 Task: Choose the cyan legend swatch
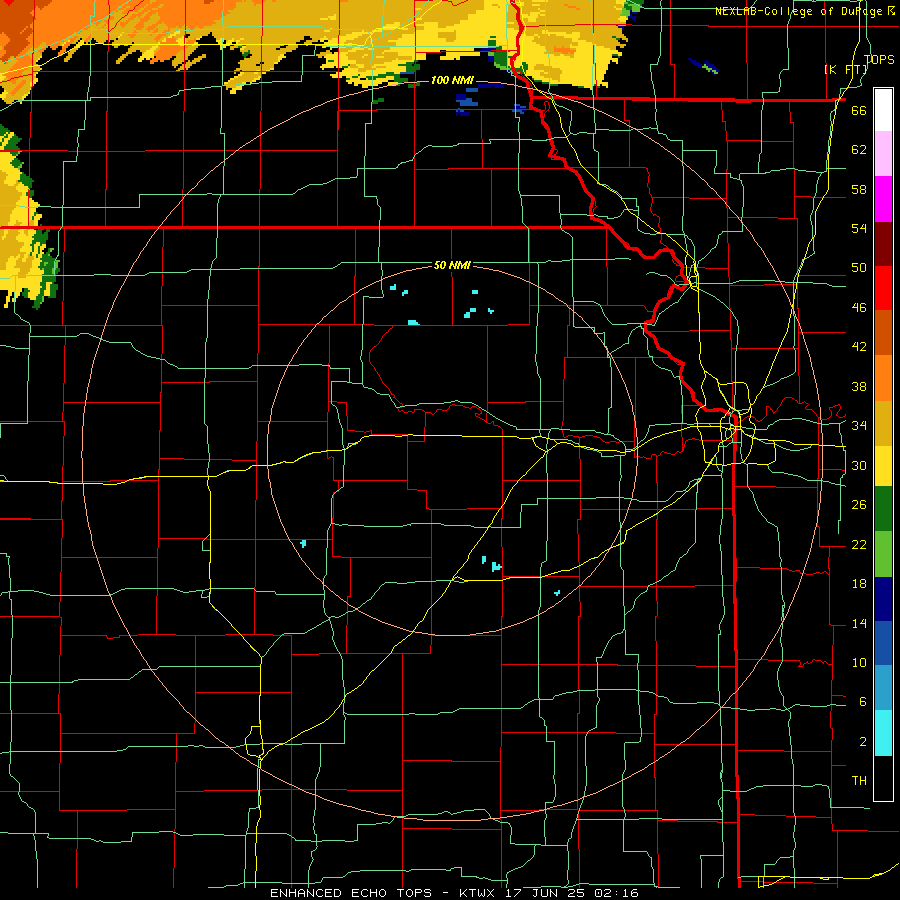point(883,733)
